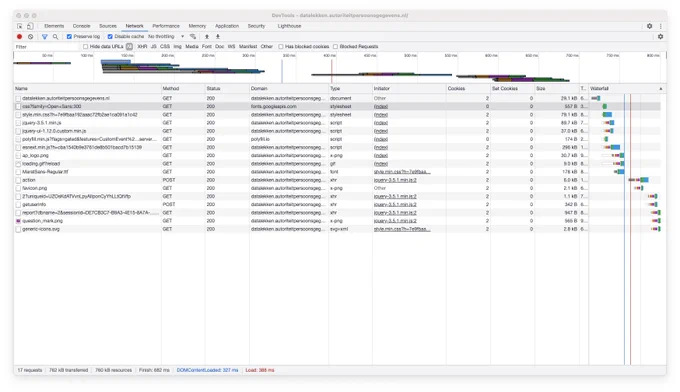Viewport: 680px width, 392px height.
Task: Filter requests by Media type
Action: [x=192, y=46]
